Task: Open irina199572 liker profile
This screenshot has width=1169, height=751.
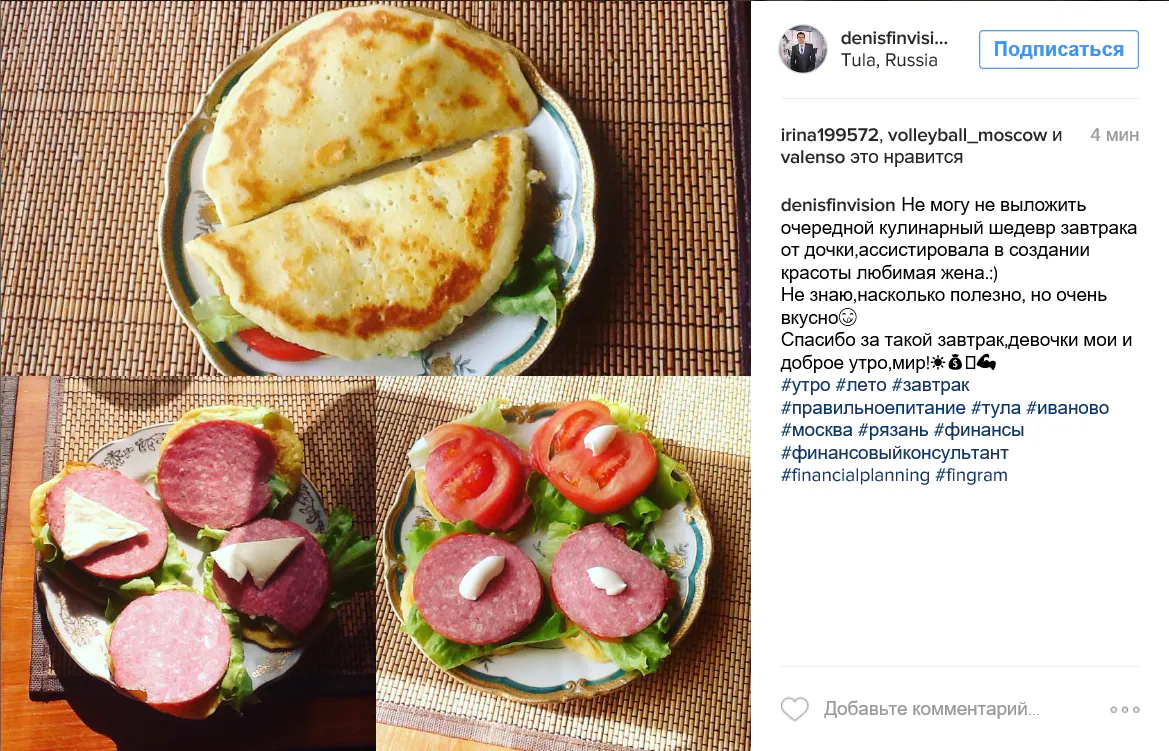Action: click(x=829, y=135)
